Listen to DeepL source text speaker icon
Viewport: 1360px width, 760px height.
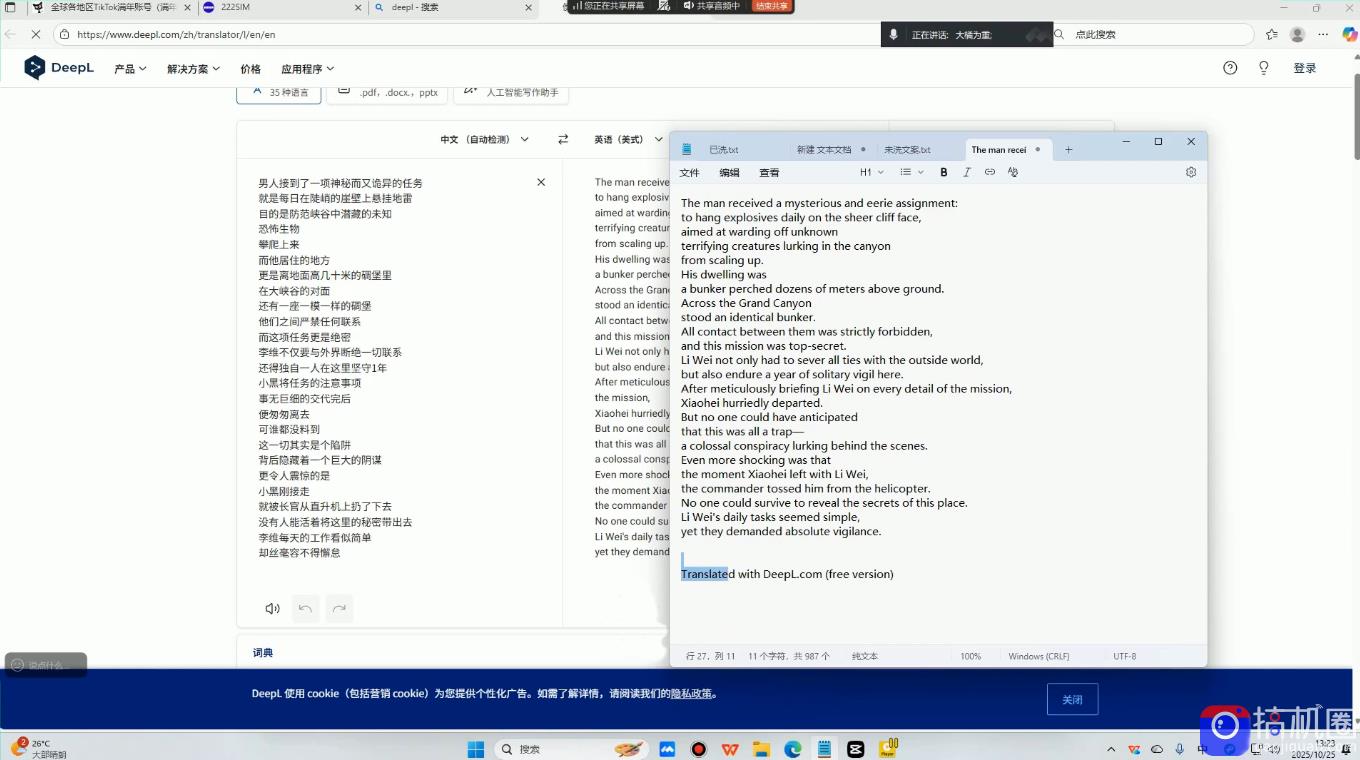(272, 608)
